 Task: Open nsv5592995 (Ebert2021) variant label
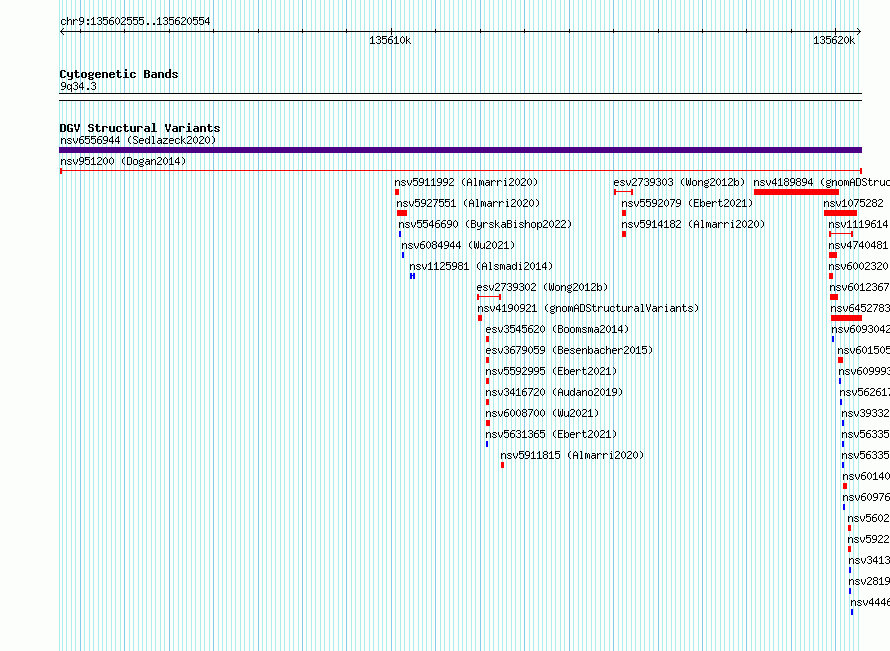tap(551, 371)
